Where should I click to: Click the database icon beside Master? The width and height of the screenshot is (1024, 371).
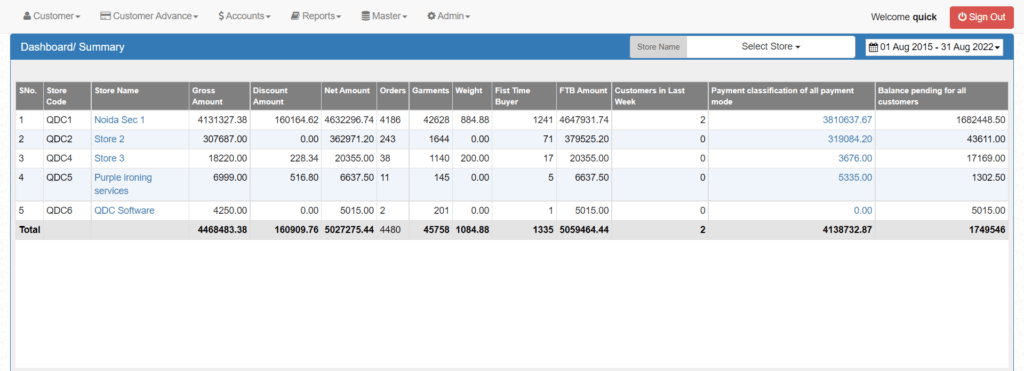366,16
